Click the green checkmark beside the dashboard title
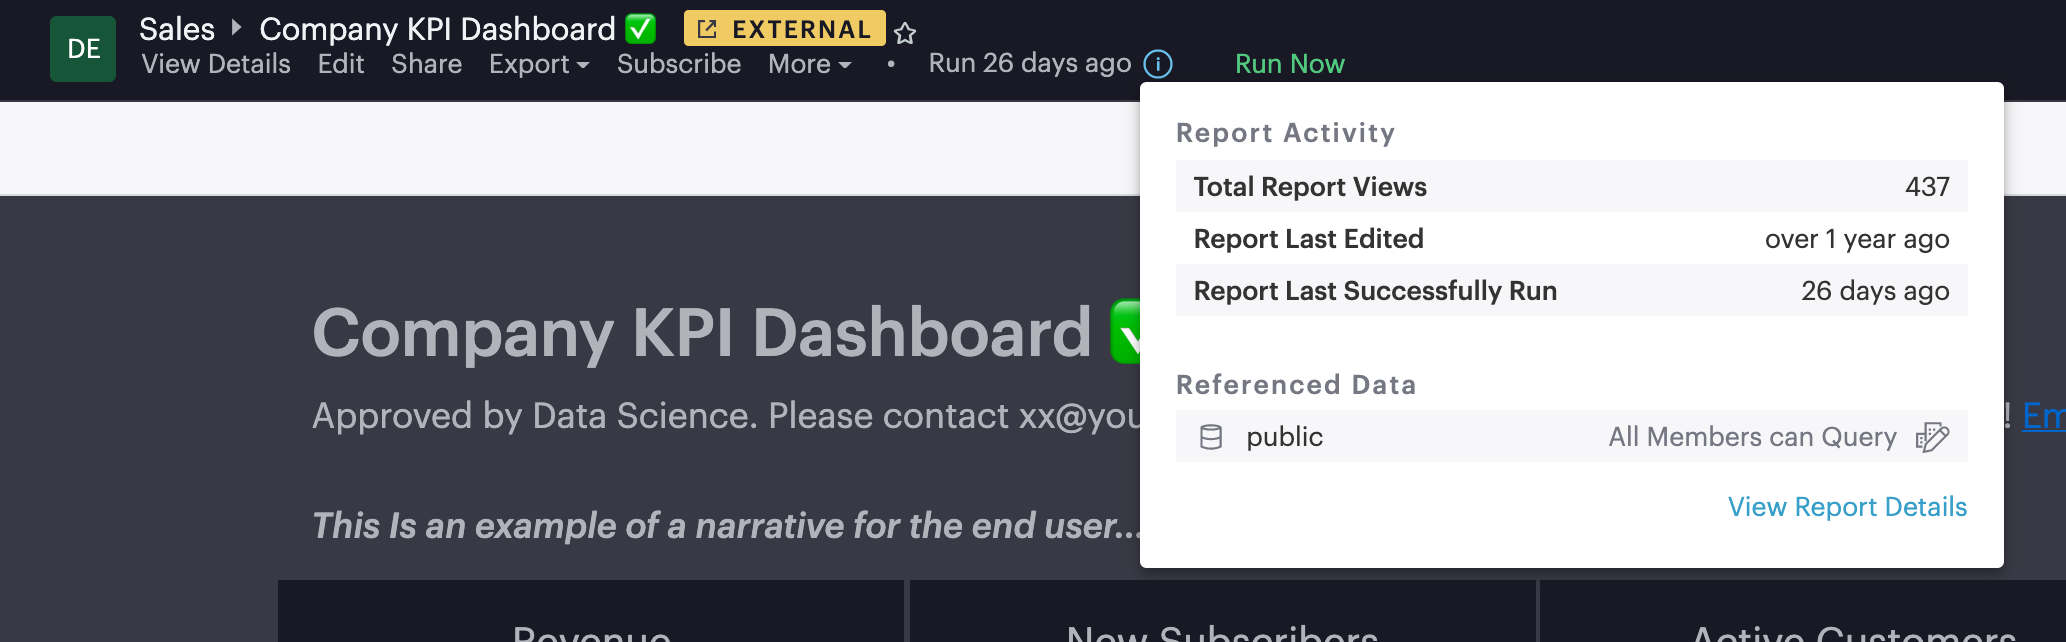Screen dimensions: 2066x642 point(639,29)
